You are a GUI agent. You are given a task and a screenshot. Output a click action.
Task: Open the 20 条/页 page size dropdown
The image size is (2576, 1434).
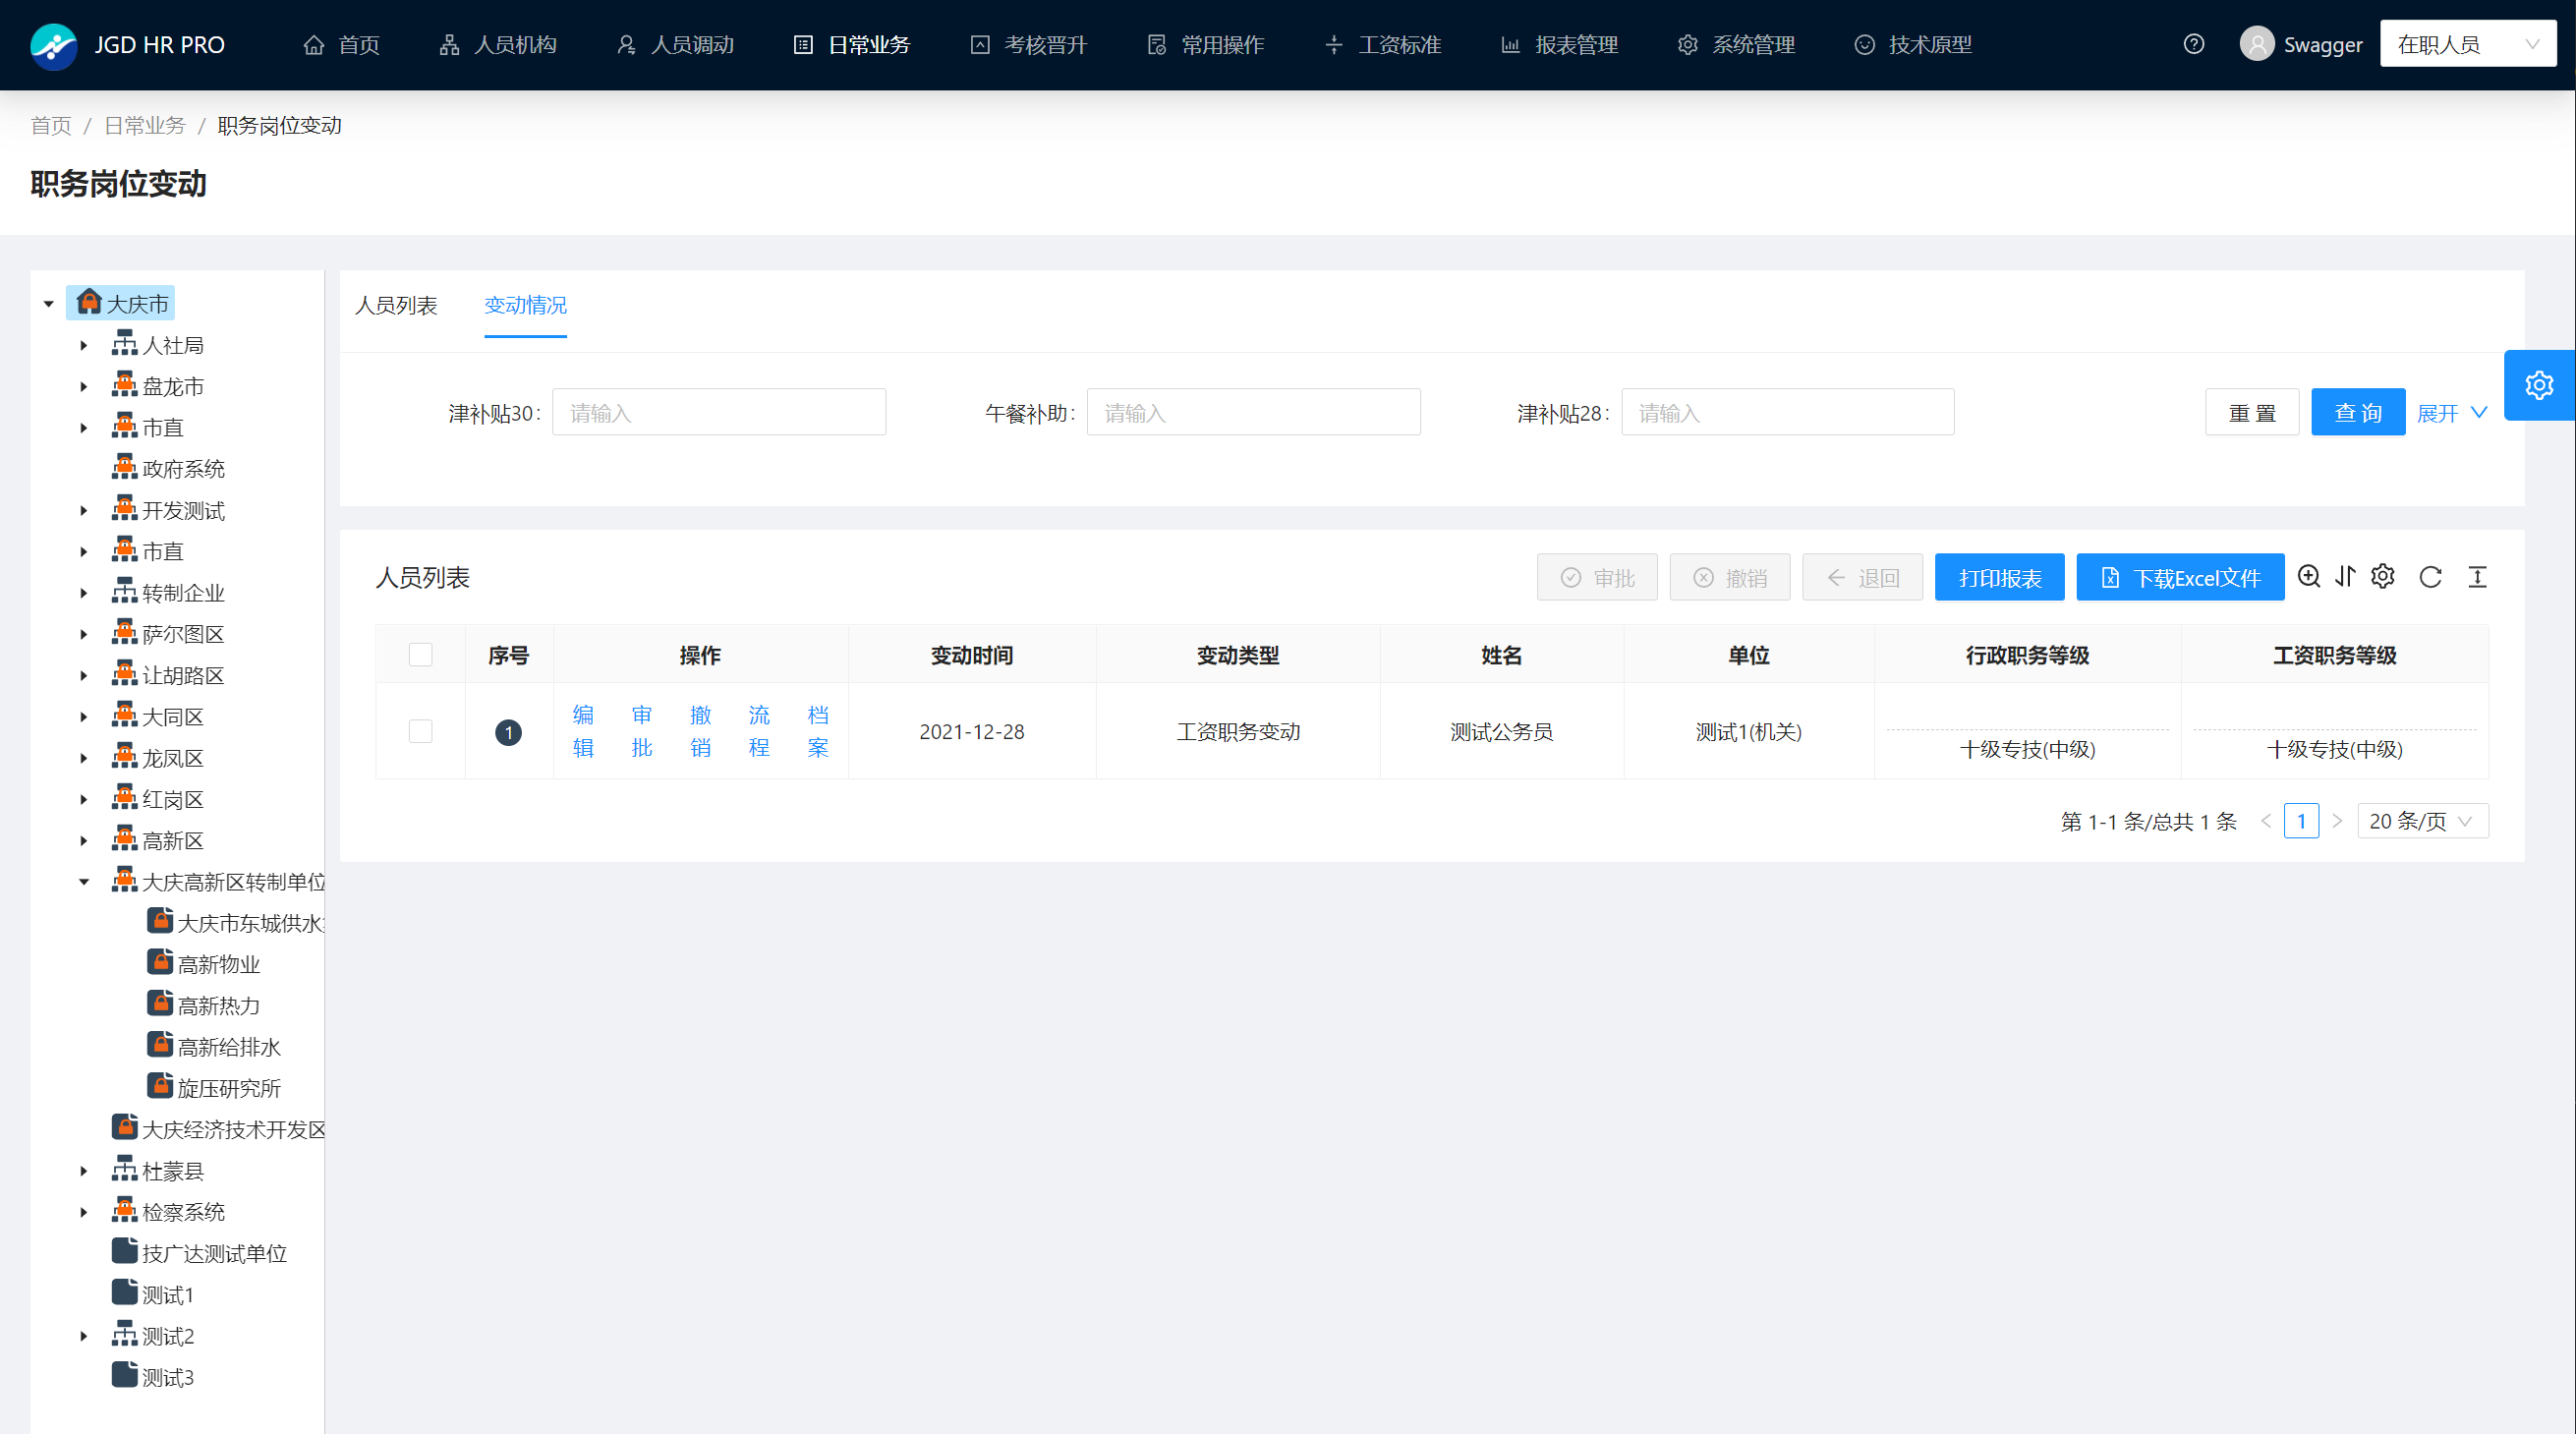(2422, 821)
